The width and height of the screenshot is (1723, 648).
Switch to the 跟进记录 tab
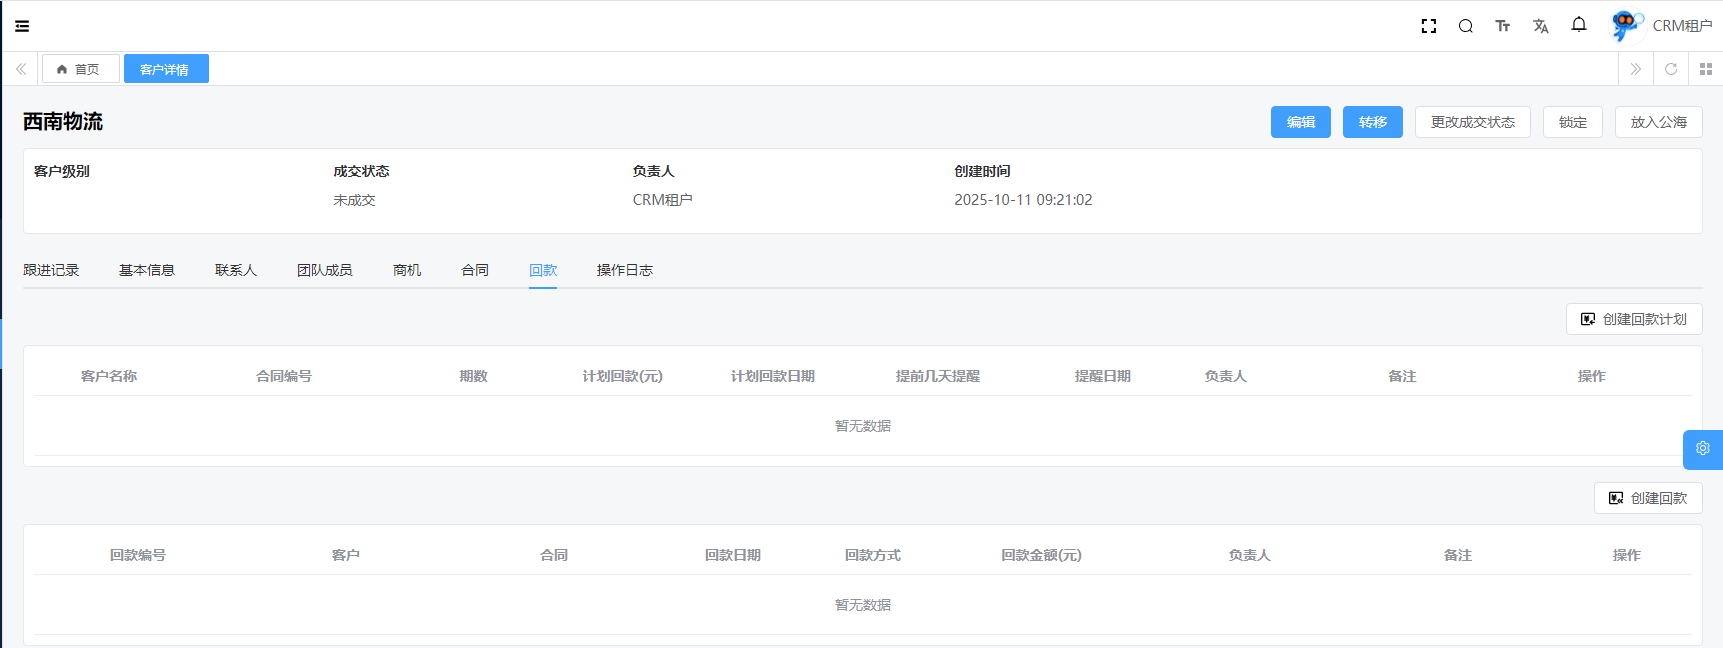coord(51,270)
